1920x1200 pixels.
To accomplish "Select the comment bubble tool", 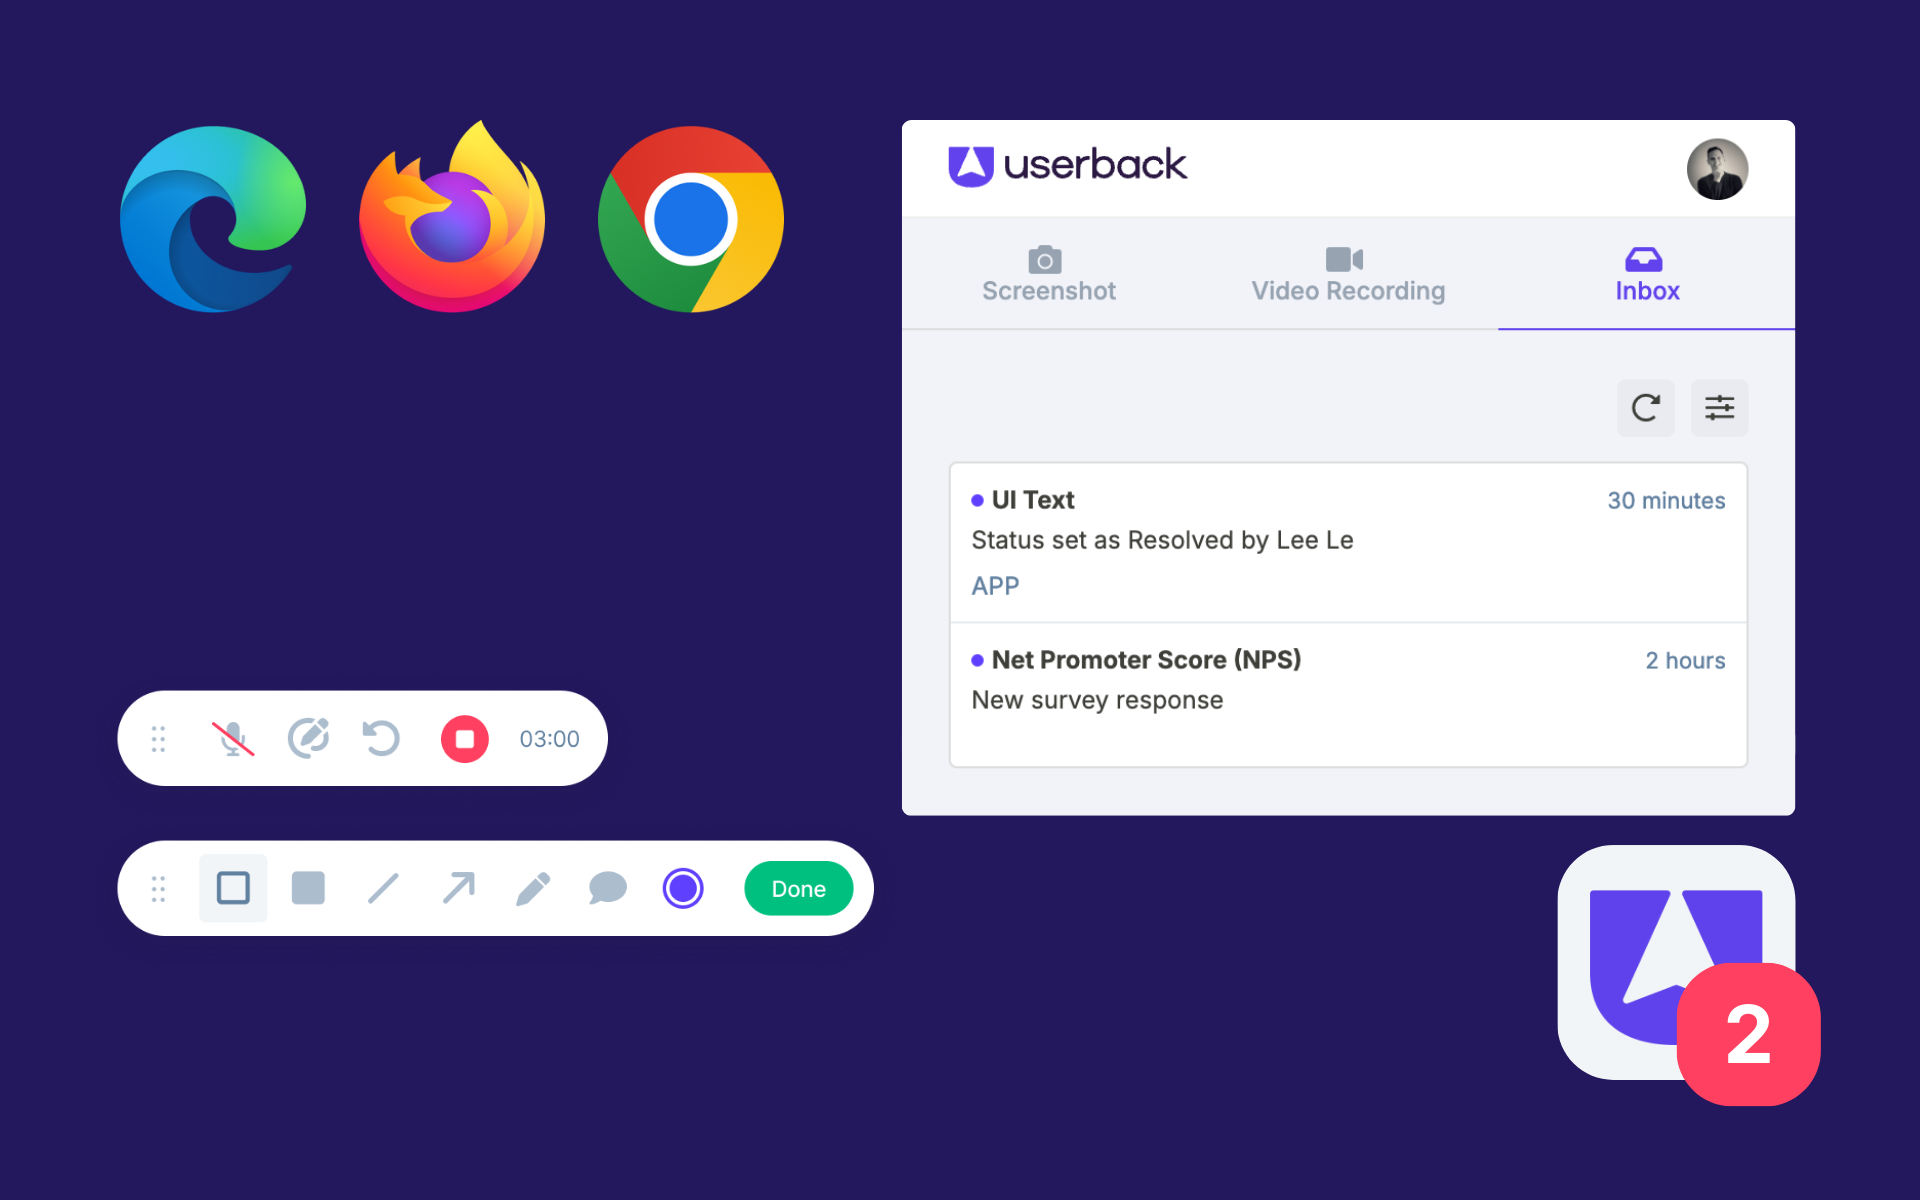I will [x=603, y=889].
